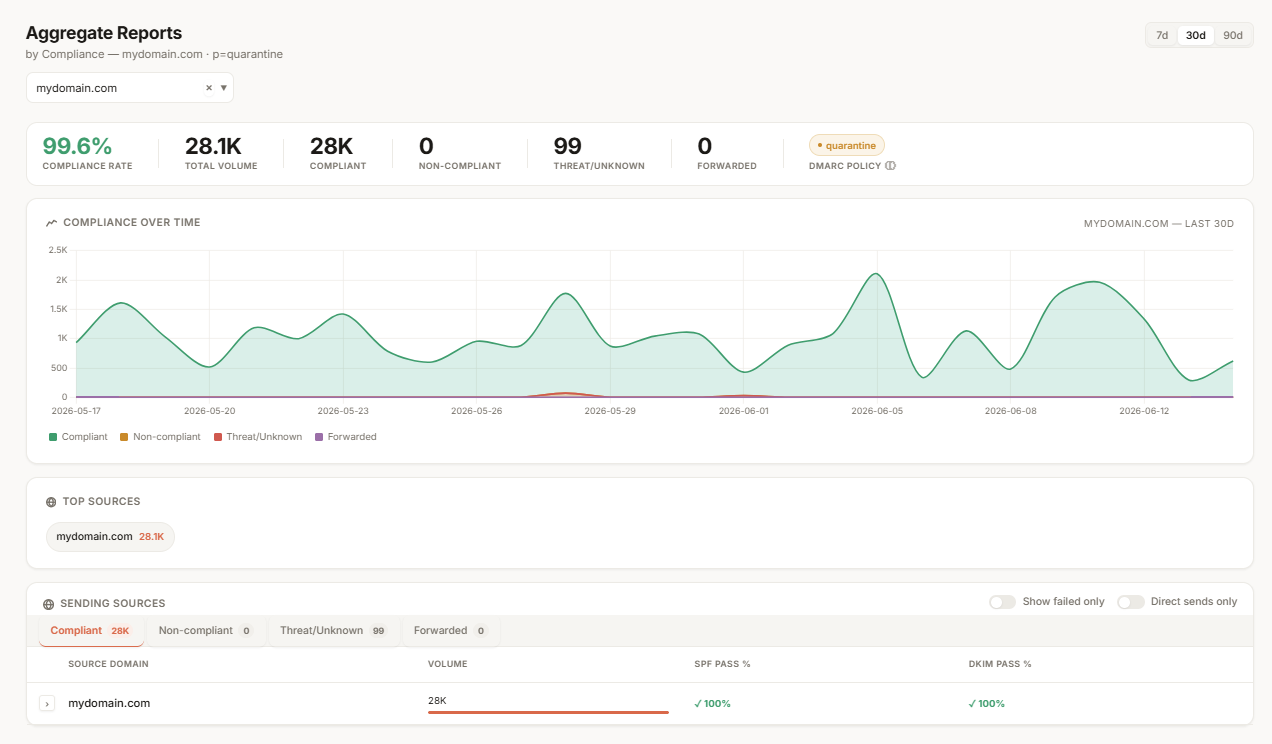Screen dimensions: 1272x744
Task: Clear the mydomain.com domain selection
Action: pos(209,88)
